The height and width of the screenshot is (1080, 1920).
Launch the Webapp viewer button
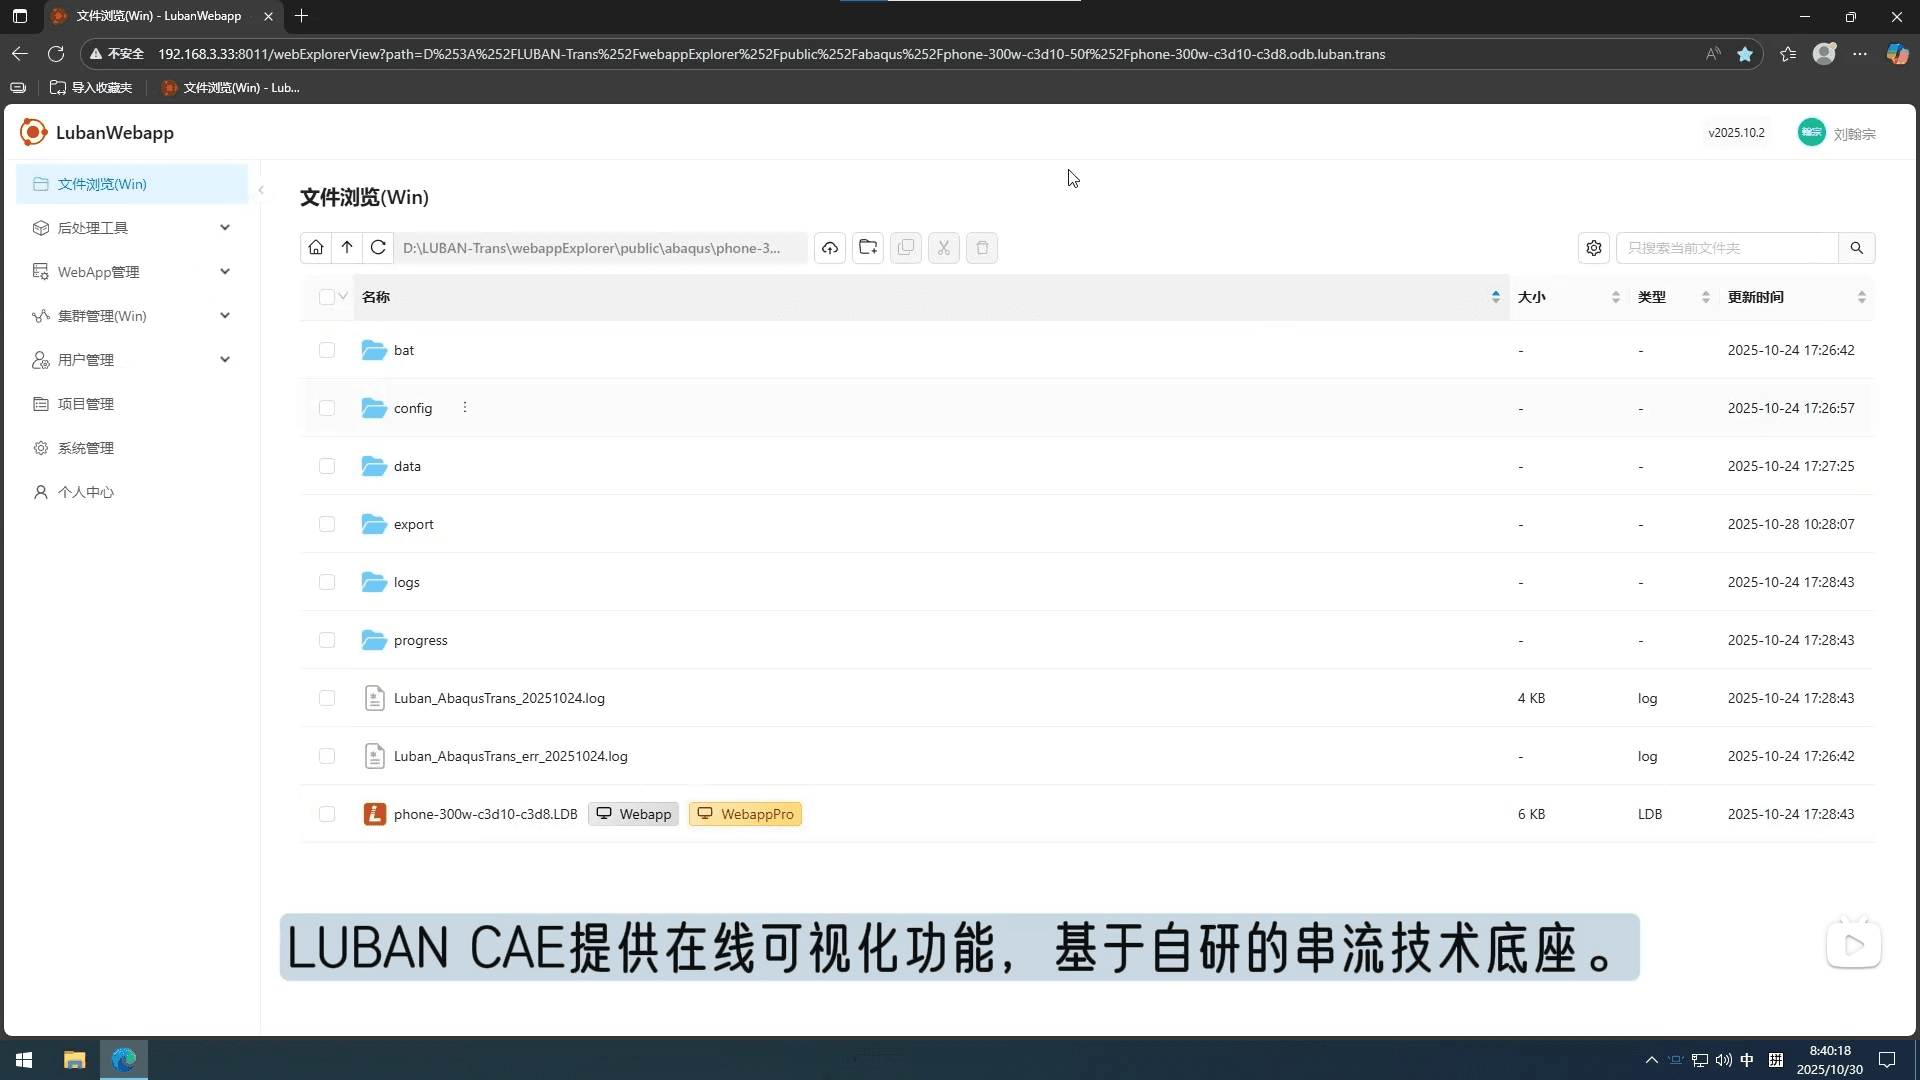click(634, 814)
